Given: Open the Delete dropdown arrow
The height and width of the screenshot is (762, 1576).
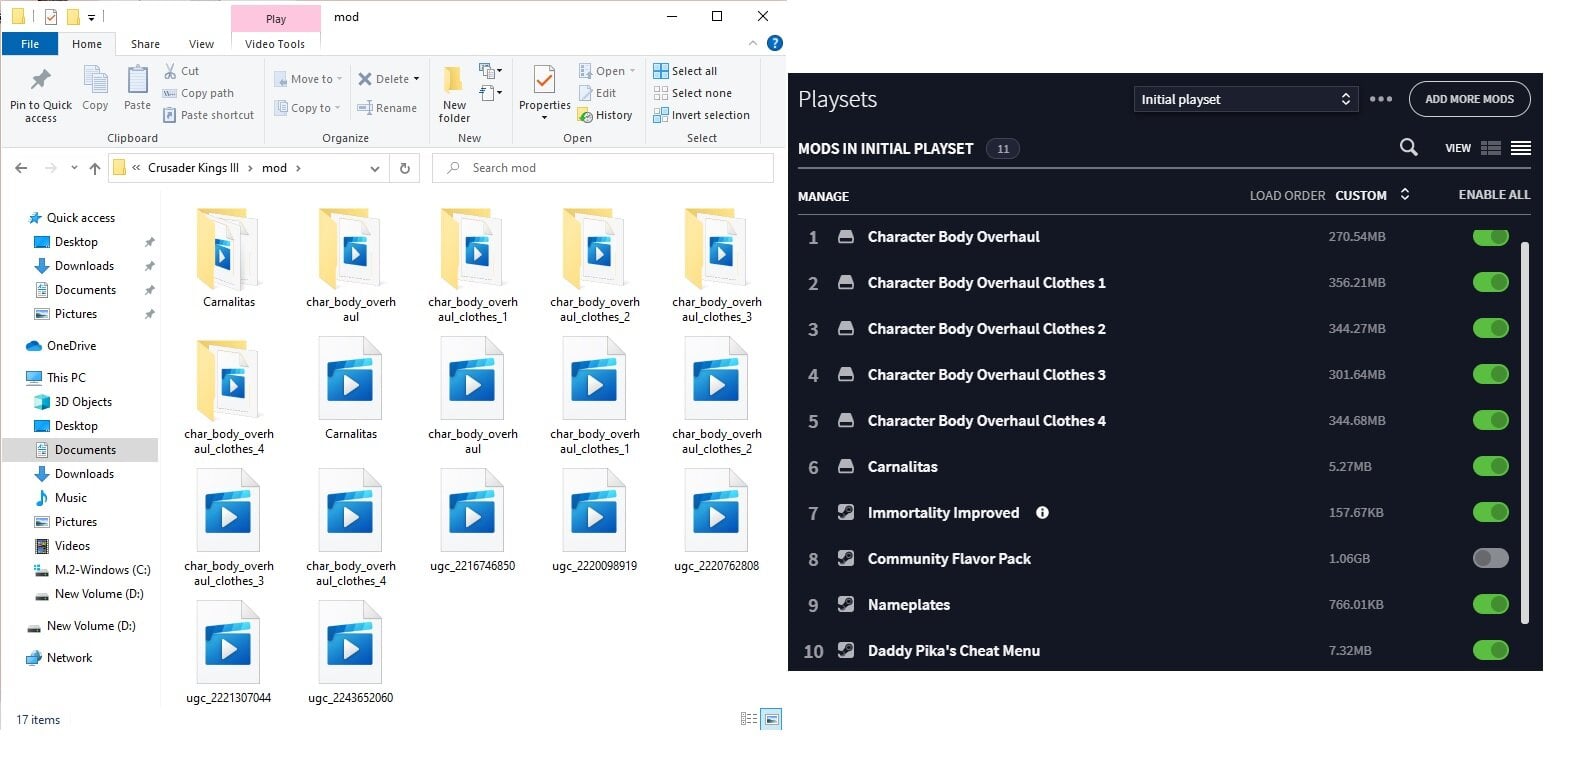Looking at the screenshot, I should point(416,79).
